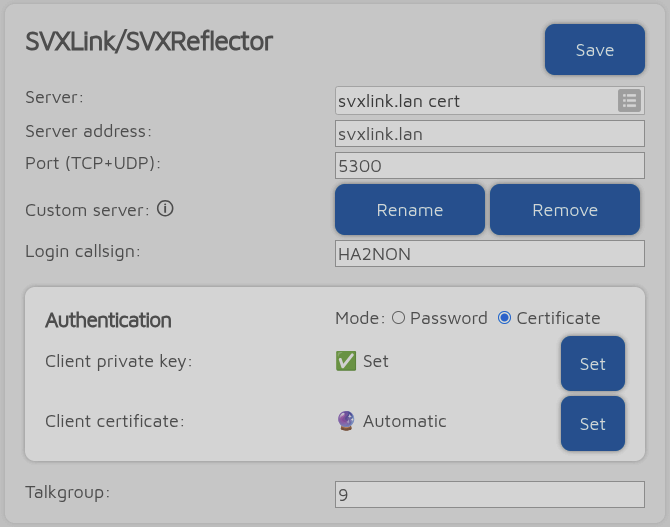
Task: Select Certificate authentication mode
Action: coord(504,318)
